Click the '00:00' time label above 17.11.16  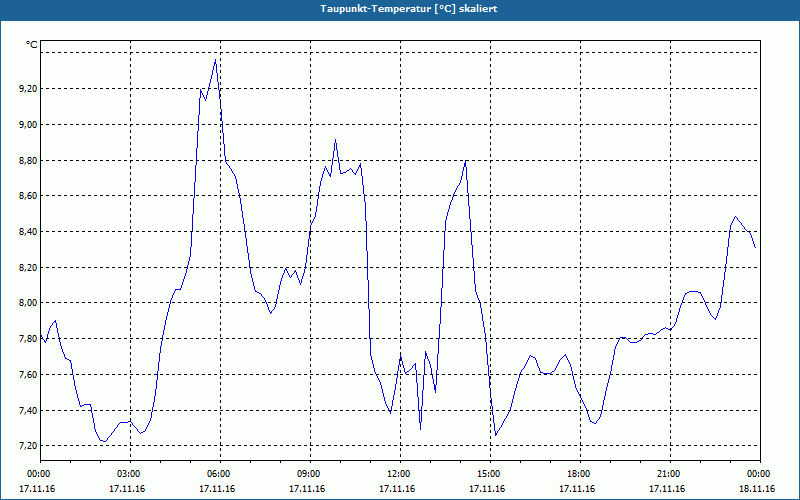(37, 474)
